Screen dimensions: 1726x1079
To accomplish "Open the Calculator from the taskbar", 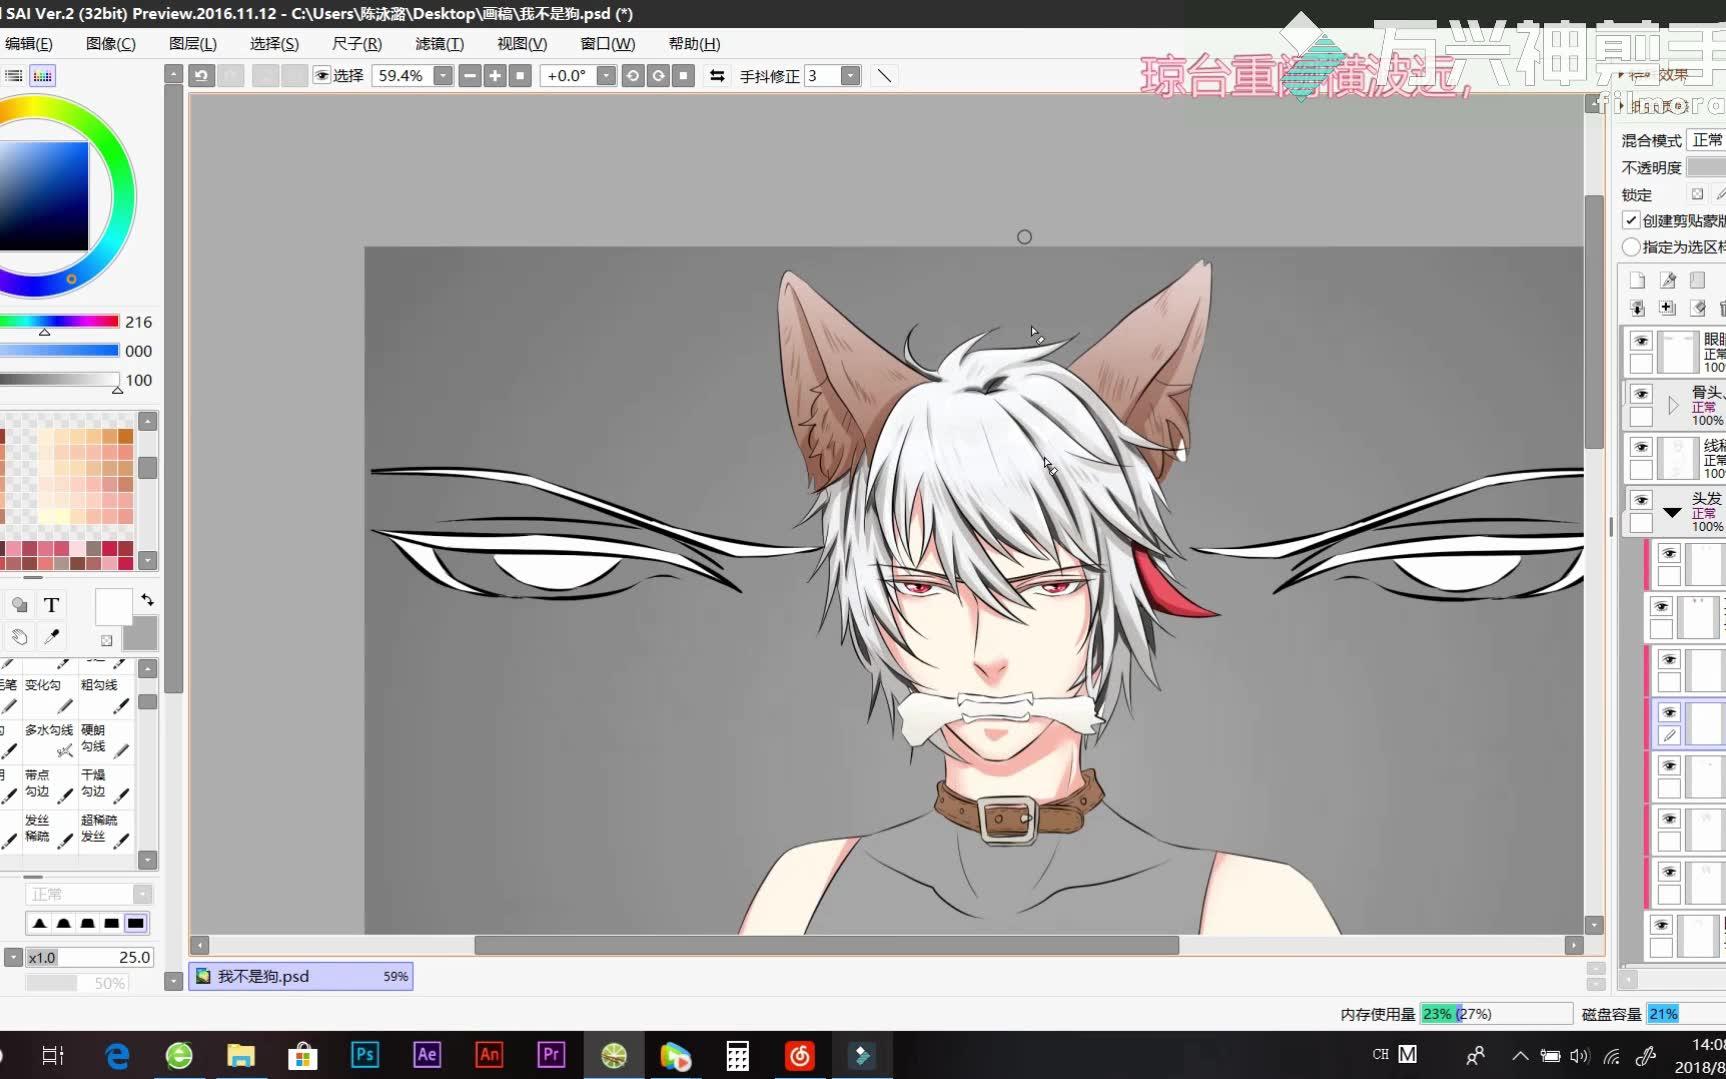I will pos(737,1055).
